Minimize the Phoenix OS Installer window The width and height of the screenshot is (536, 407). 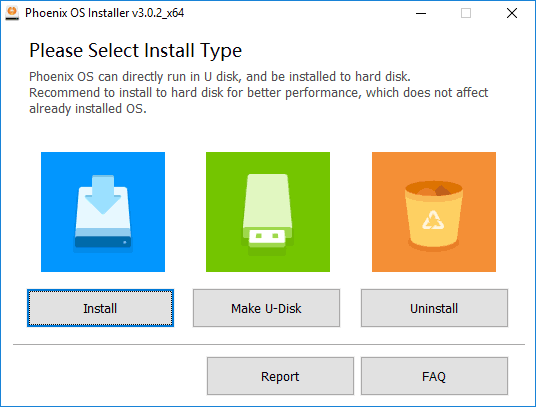pos(421,13)
